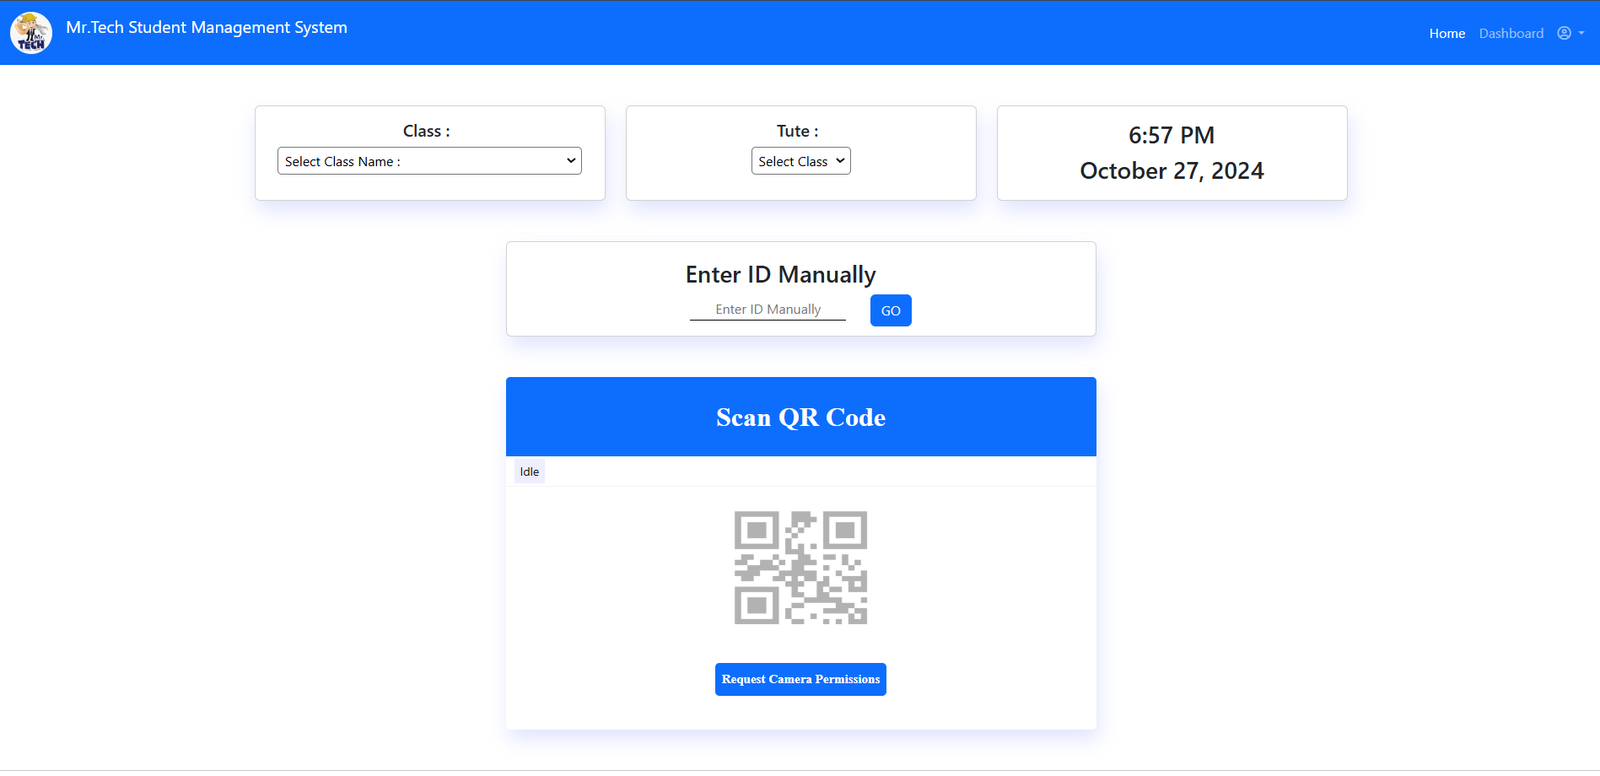Open the user account profile icon
Image resolution: width=1600 pixels, height=776 pixels.
1564,33
